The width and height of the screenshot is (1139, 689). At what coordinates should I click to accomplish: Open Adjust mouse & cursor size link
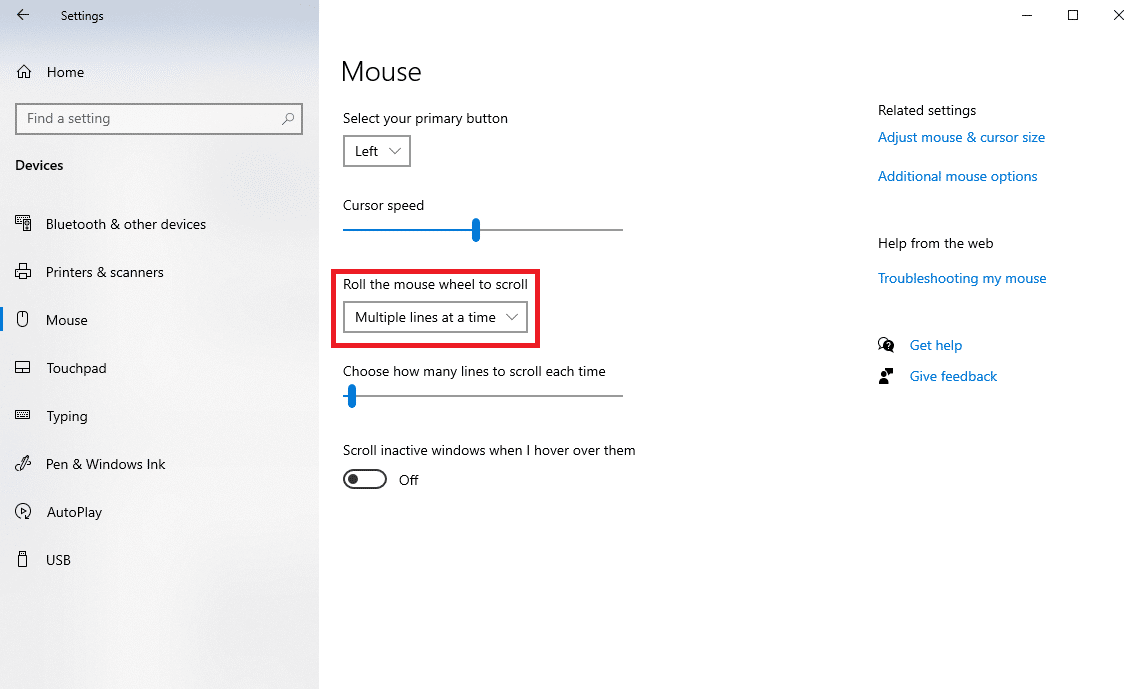click(961, 137)
